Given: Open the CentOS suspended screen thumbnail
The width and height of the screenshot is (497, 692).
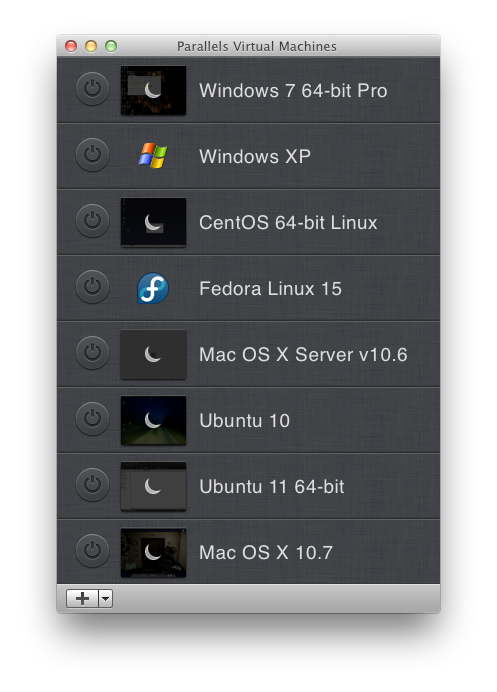Looking at the screenshot, I should coord(153,222).
